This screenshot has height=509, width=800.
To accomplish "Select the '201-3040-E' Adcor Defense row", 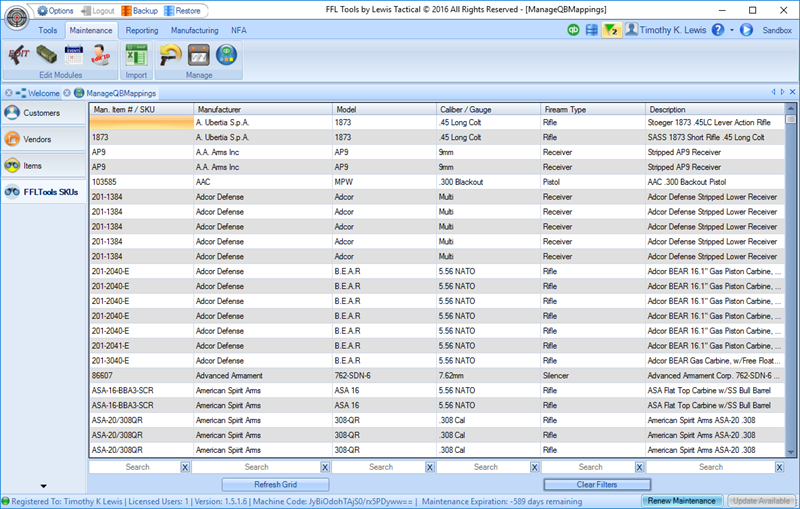I will (437, 361).
